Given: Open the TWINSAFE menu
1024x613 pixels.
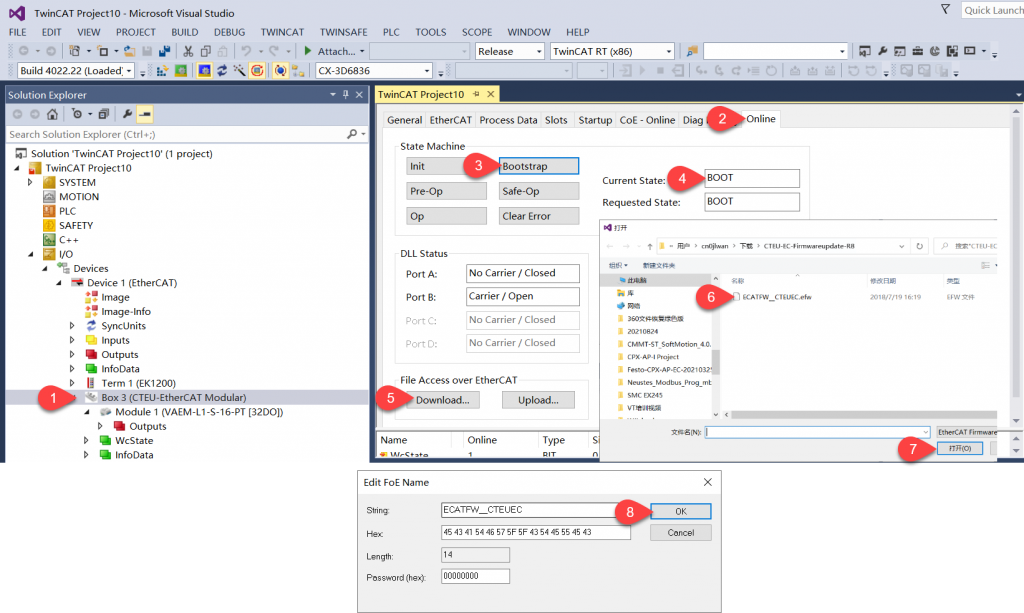Looking at the screenshot, I should [x=344, y=32].
